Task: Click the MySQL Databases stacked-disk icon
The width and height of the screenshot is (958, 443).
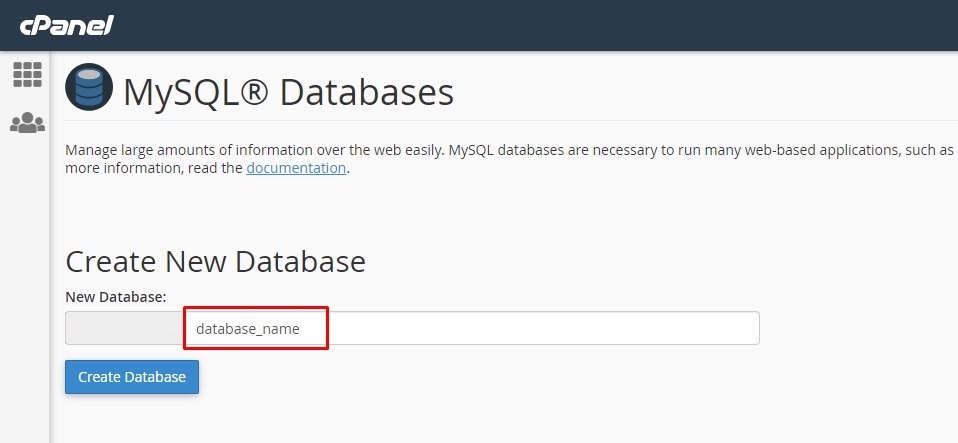Action: point(89,89)
